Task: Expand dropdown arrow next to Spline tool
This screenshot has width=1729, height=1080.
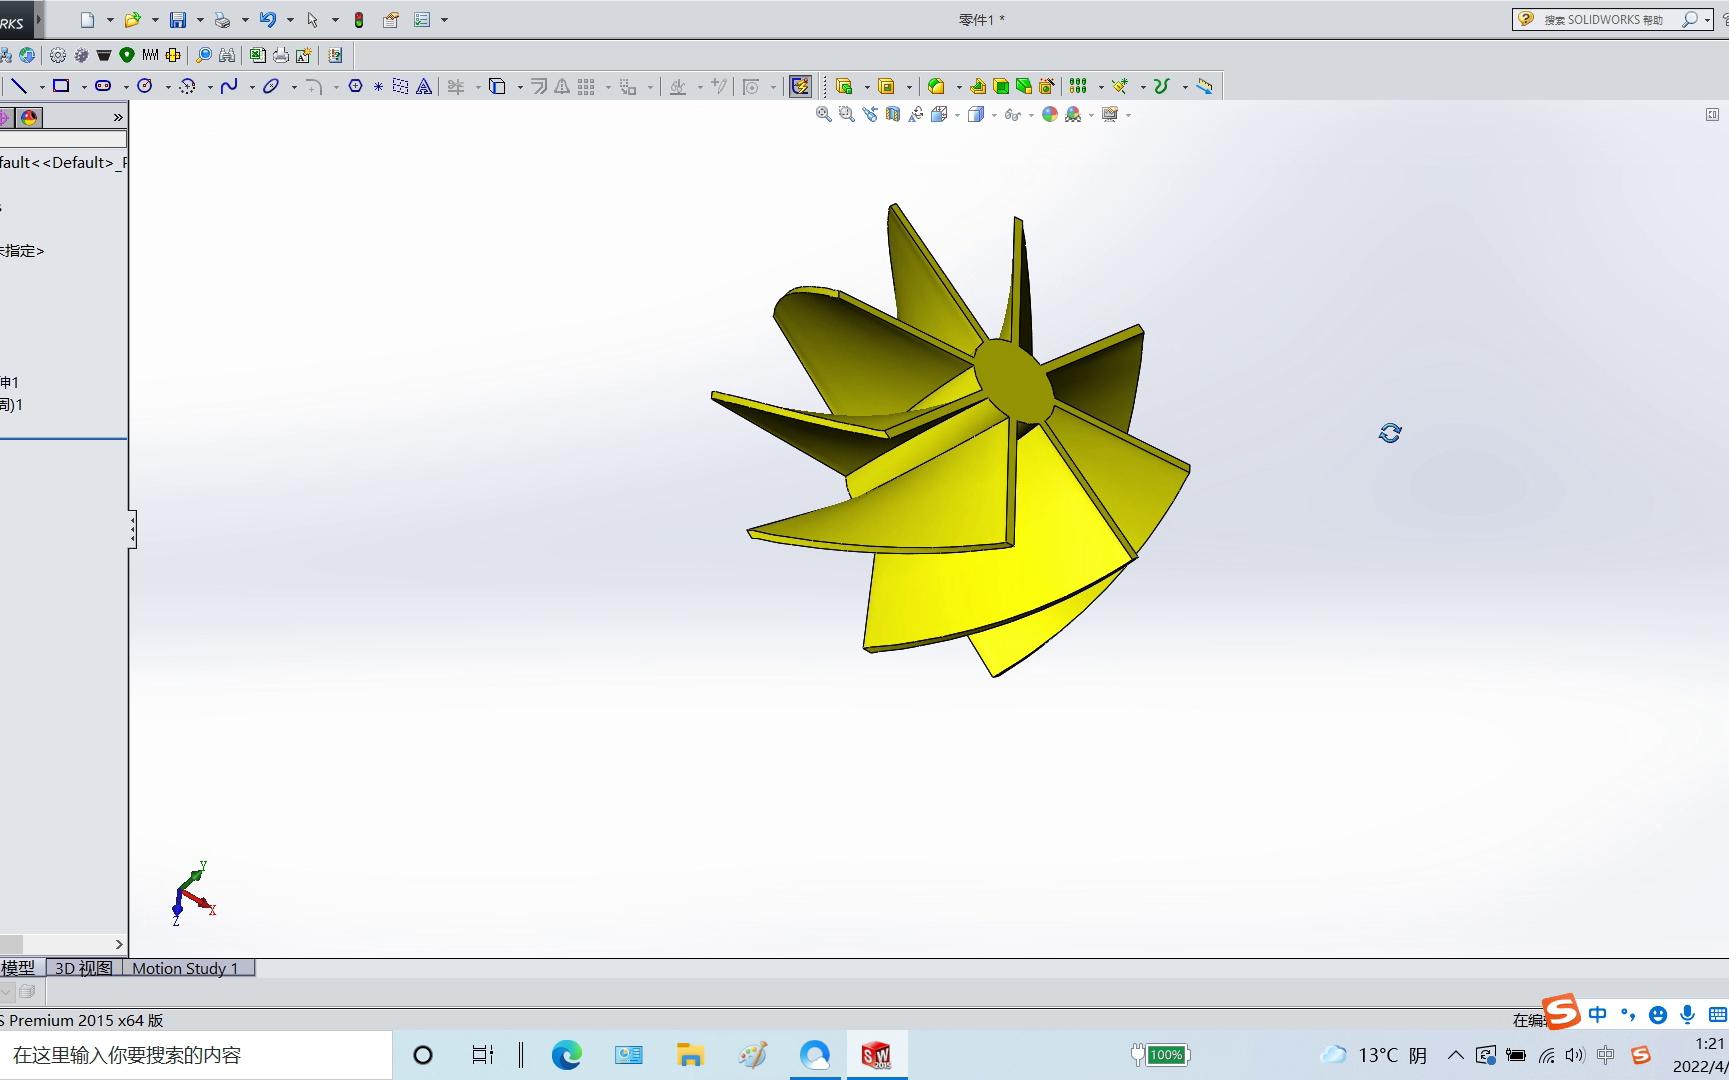Action: 251,87
